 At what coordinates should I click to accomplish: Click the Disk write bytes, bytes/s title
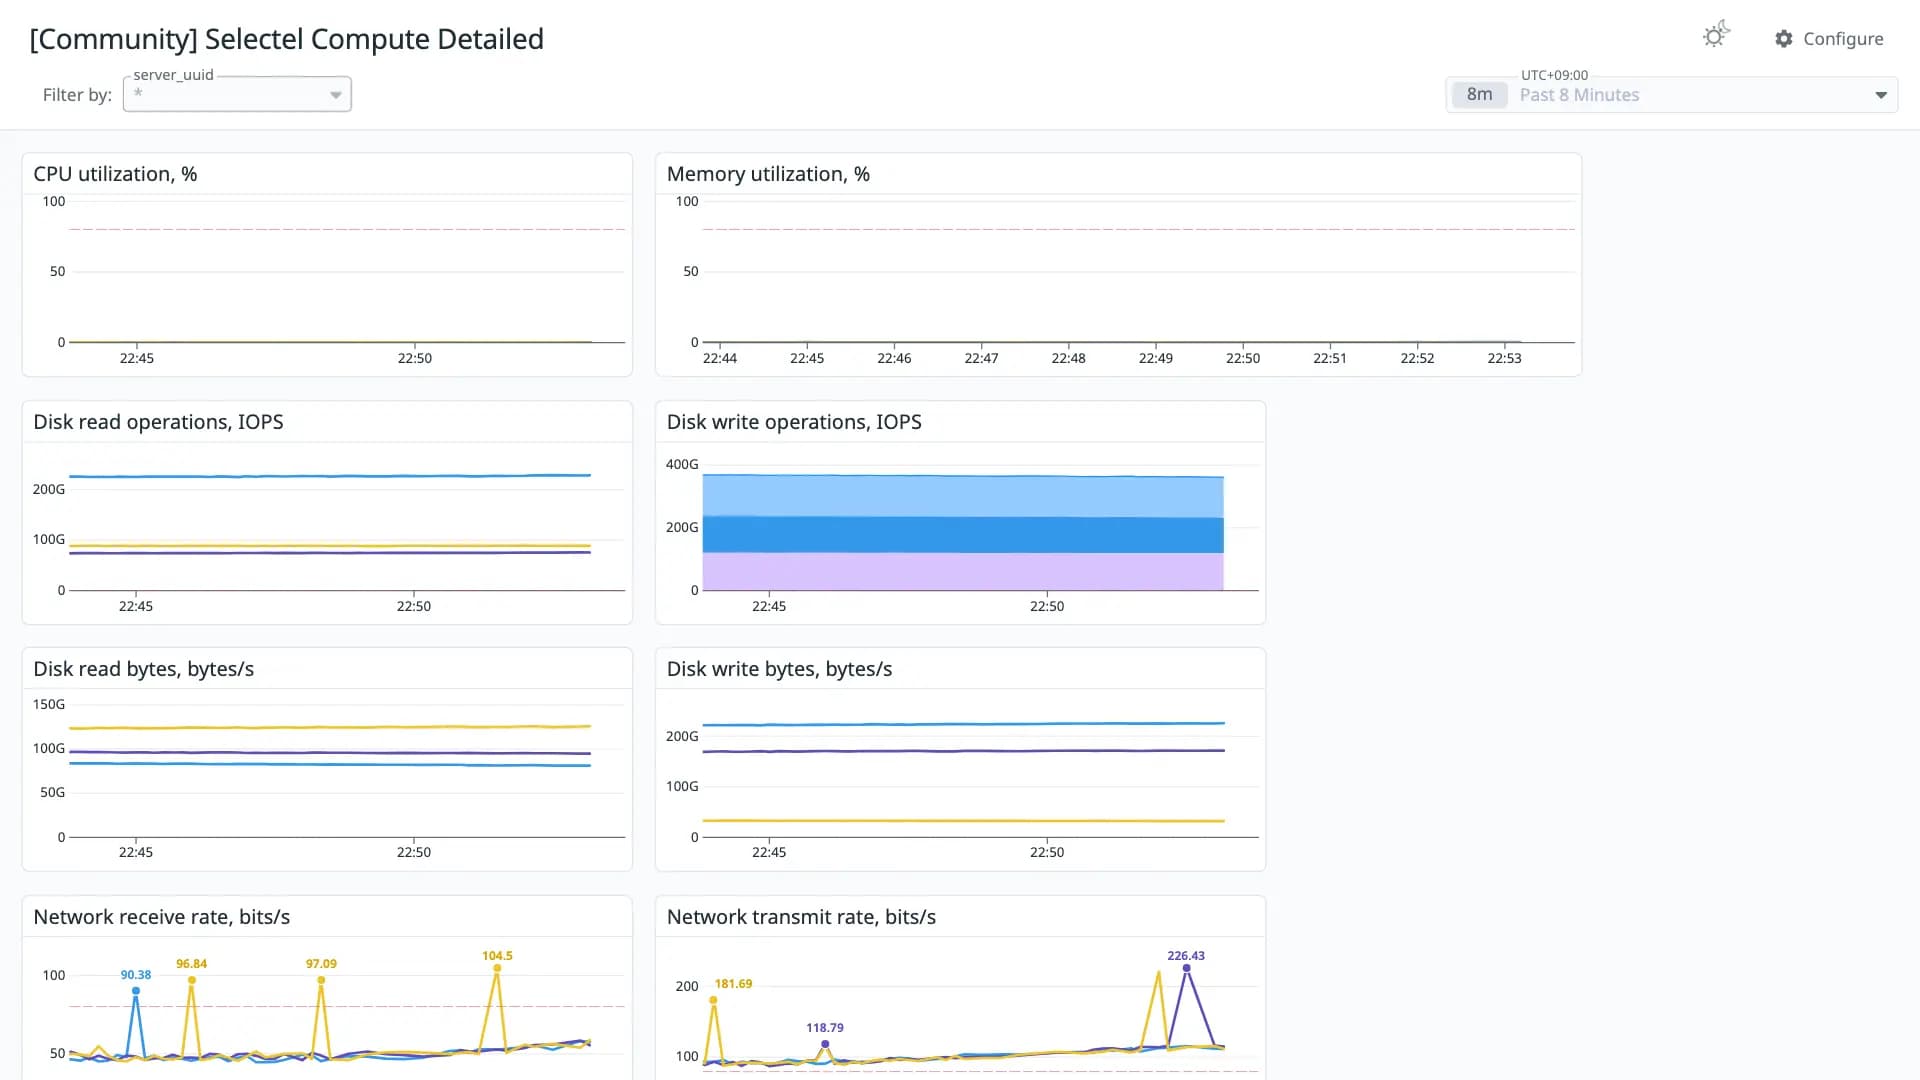coord(779,669)
